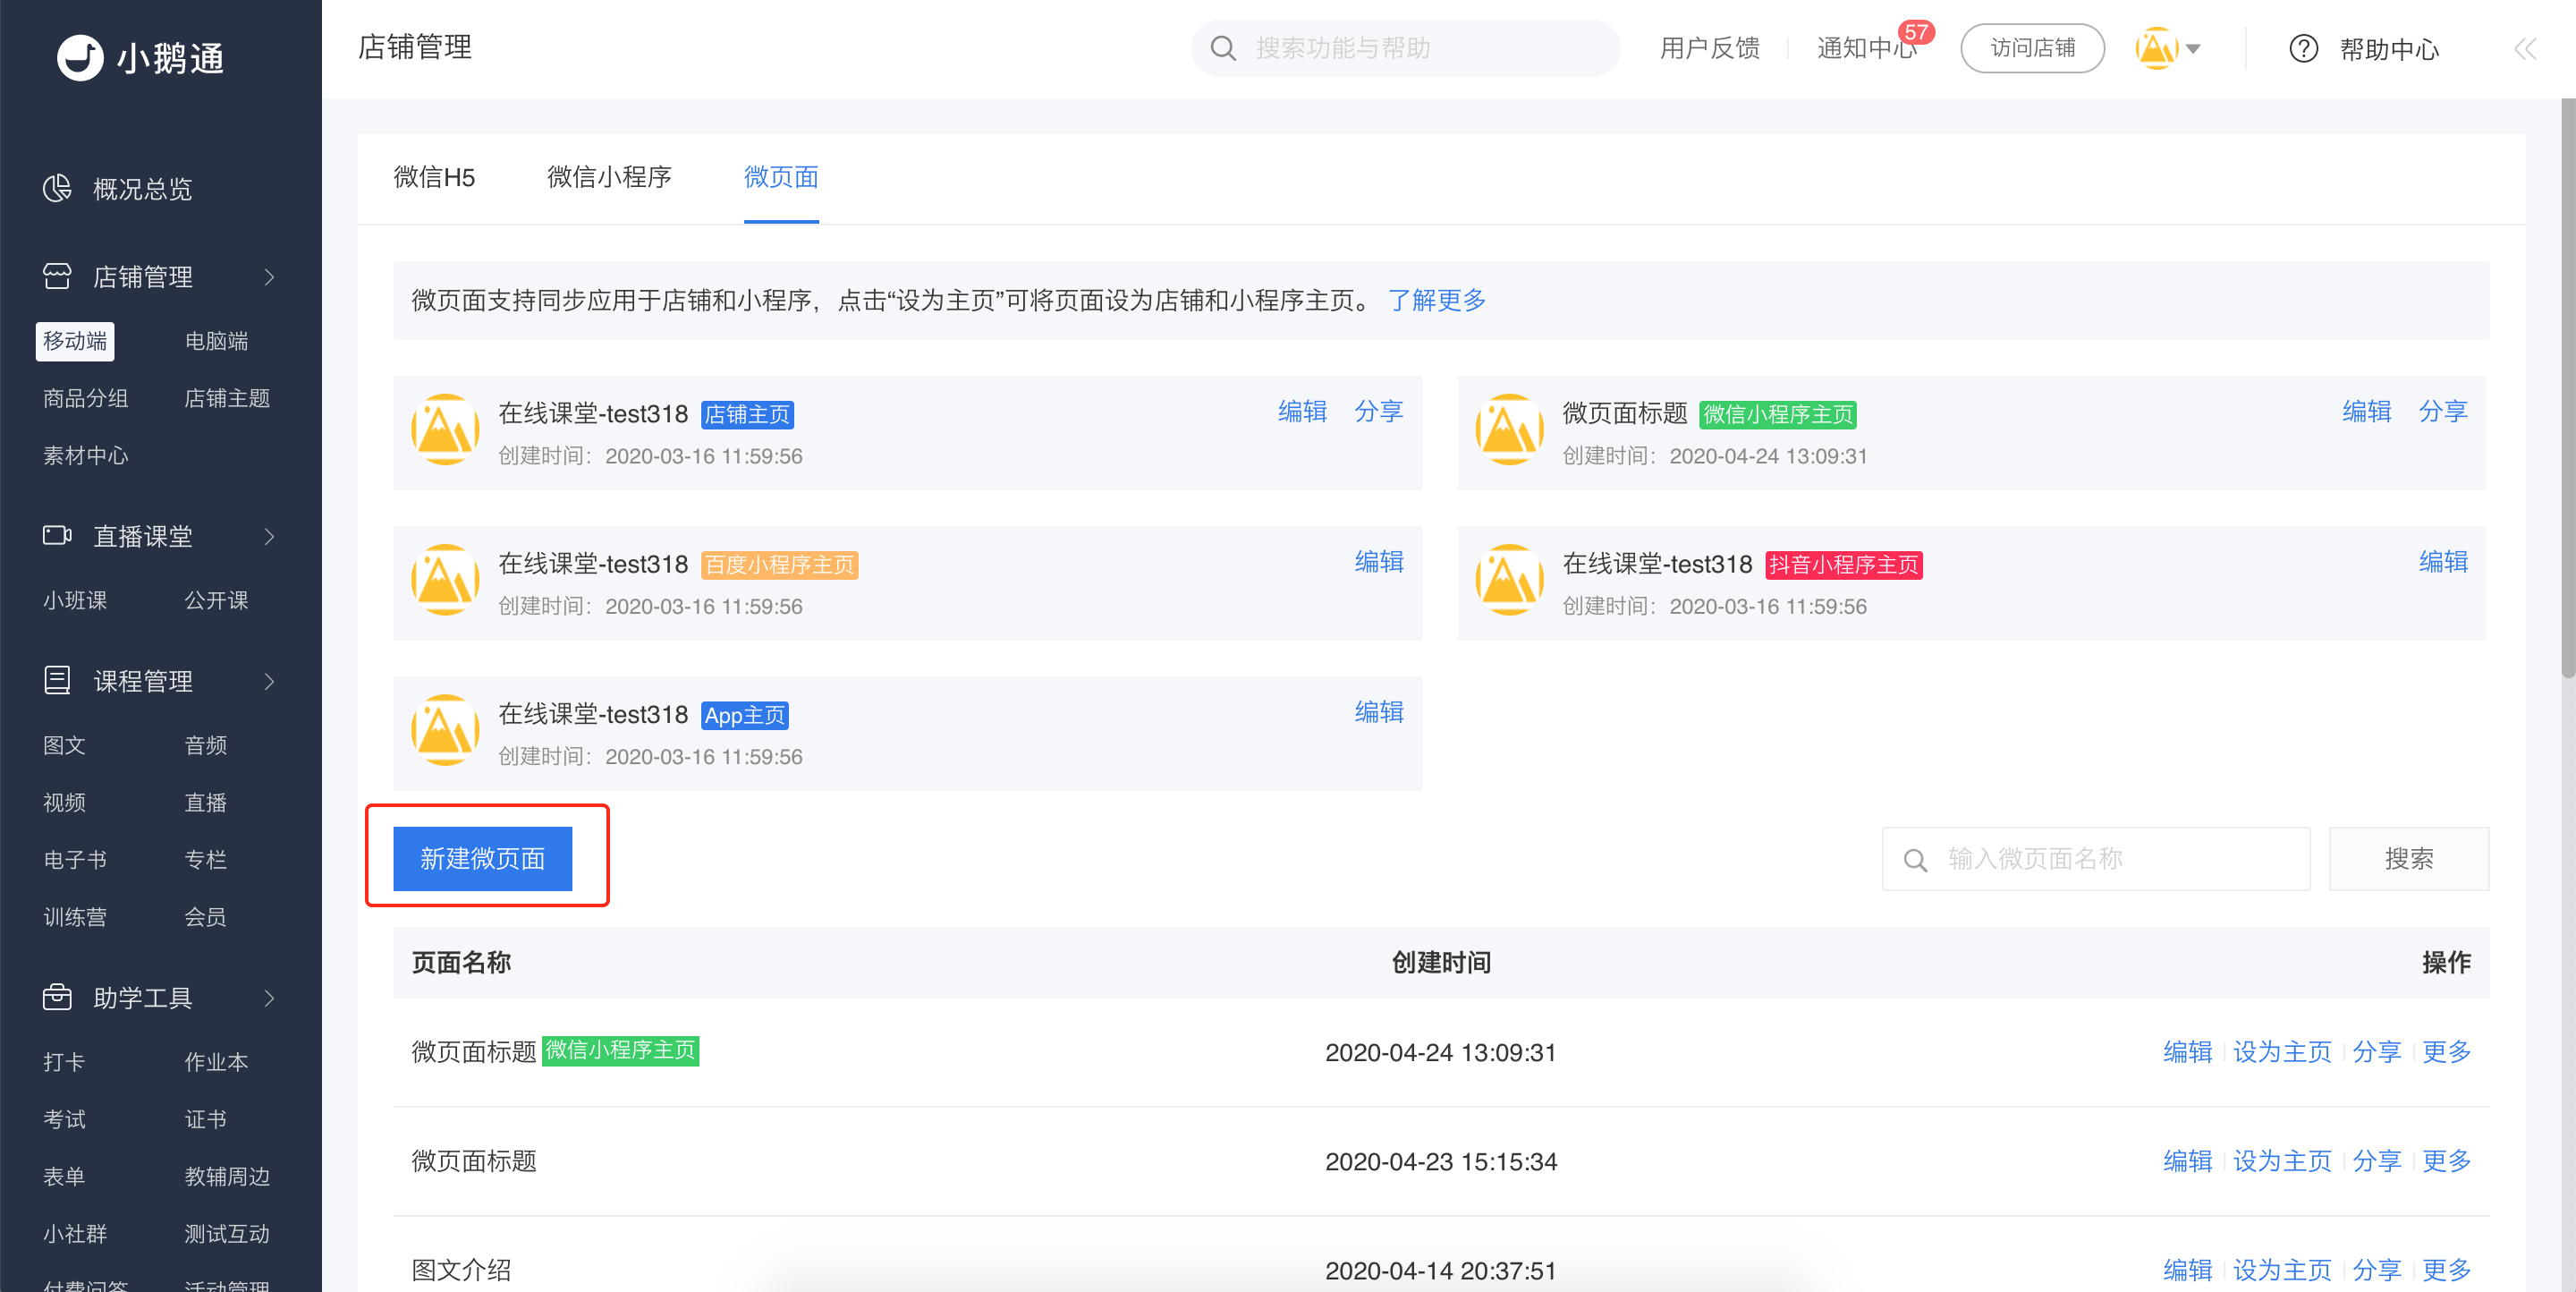Expand the 课程管理 sidebar chevron
This screenshot has width=2576, height=1292.
pyautogui.click(x=269, y=681)
